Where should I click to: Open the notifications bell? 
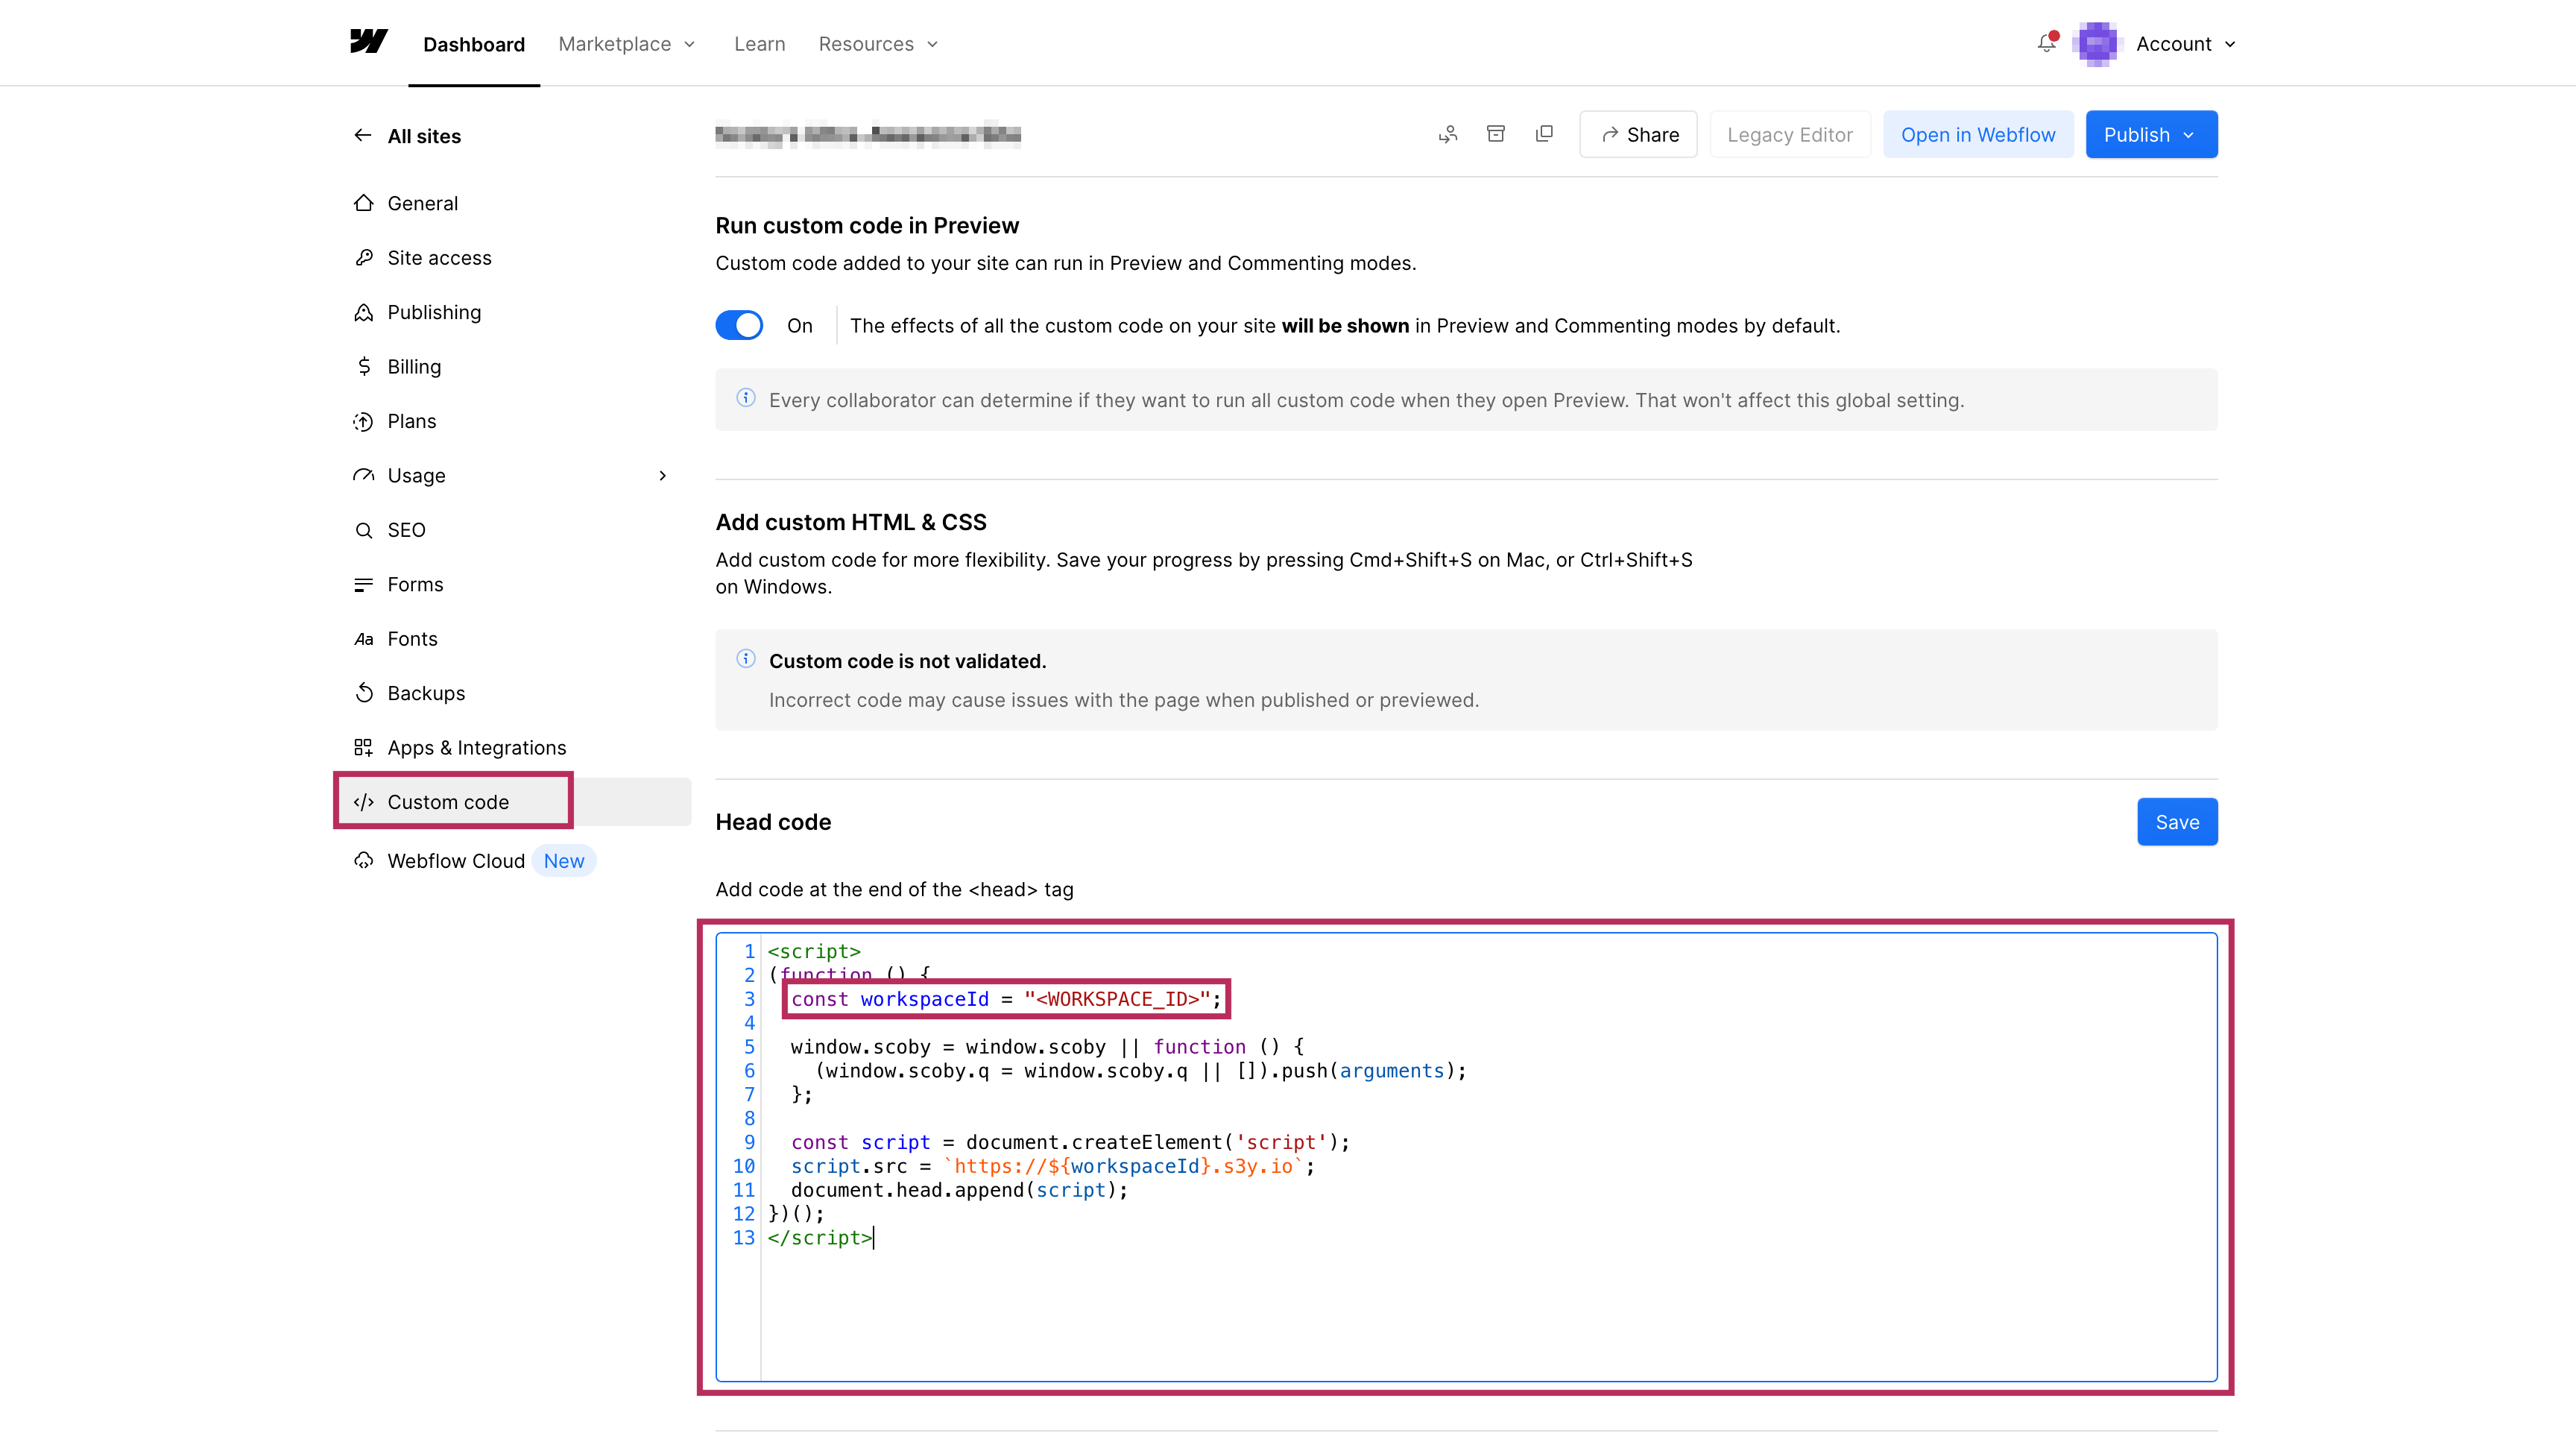click(2046, 43)
